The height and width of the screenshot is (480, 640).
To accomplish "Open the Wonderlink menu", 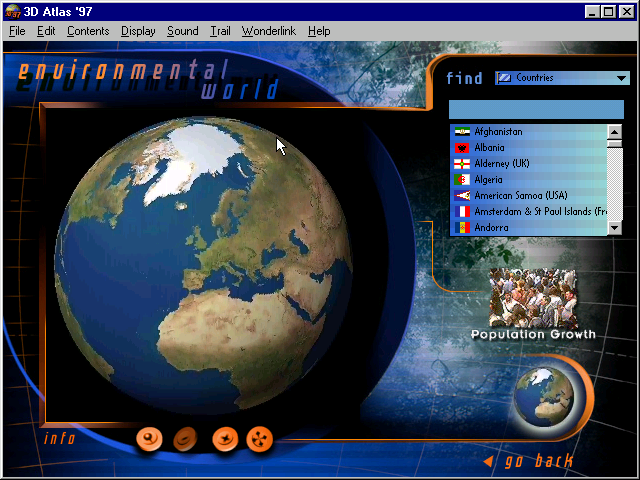I will 269,31.
